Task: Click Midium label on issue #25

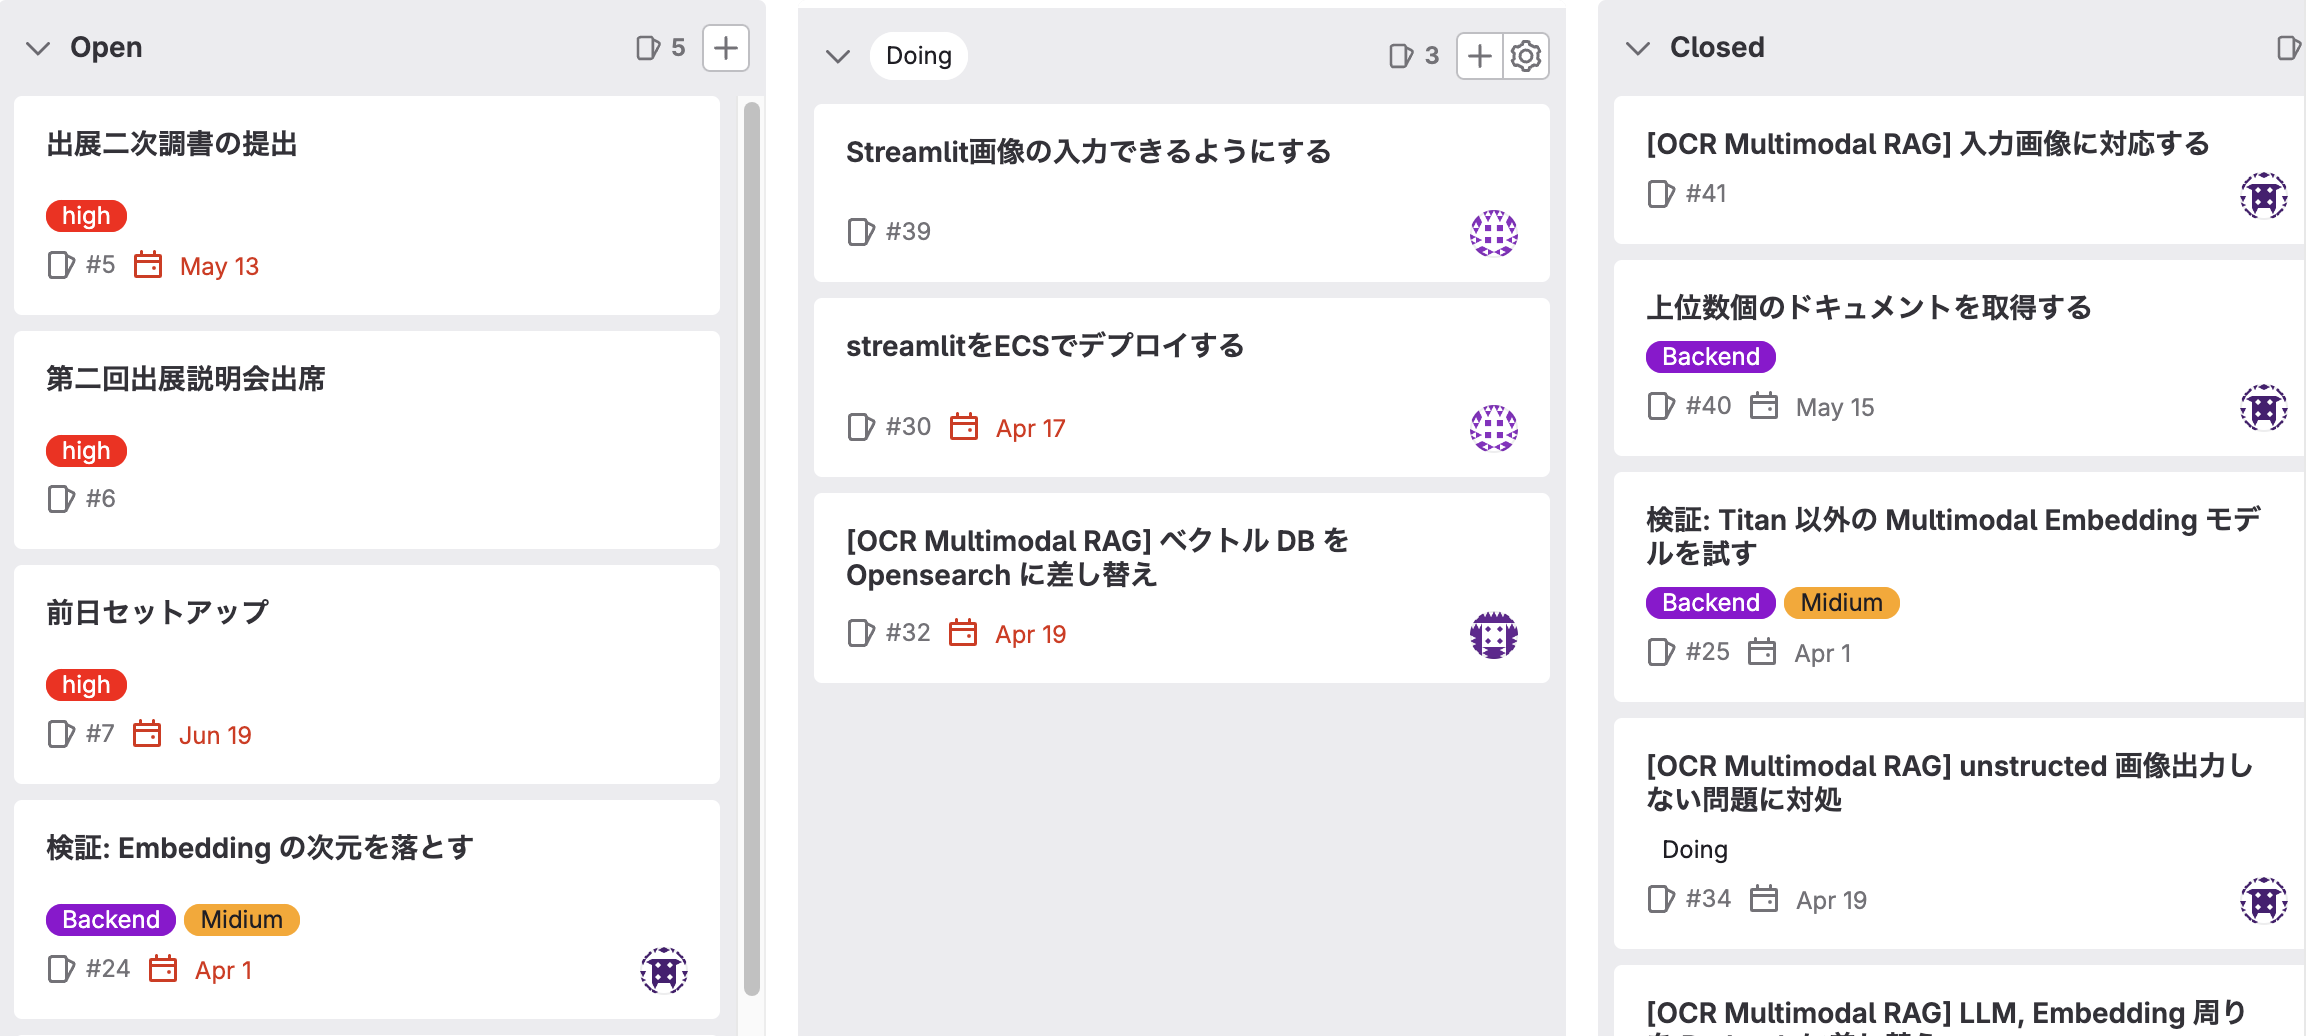Action: [x=1841, y=603]
